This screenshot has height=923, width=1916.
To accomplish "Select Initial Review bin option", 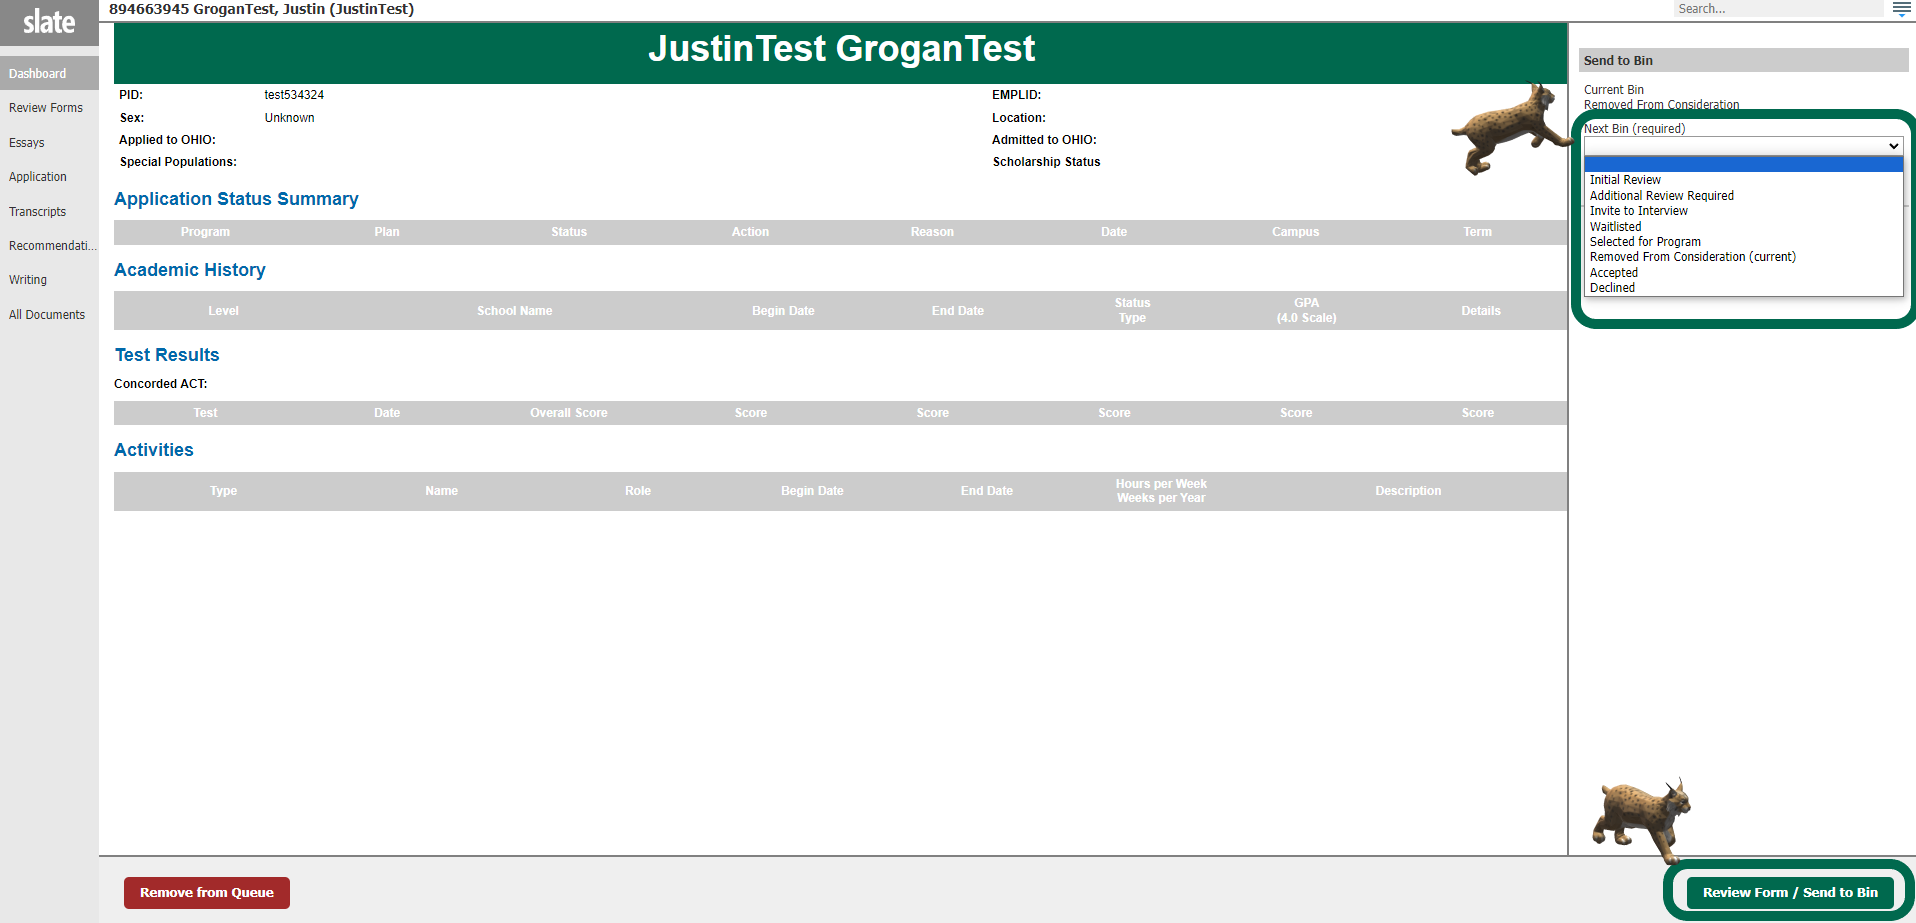I will (x=1743, y=180).
